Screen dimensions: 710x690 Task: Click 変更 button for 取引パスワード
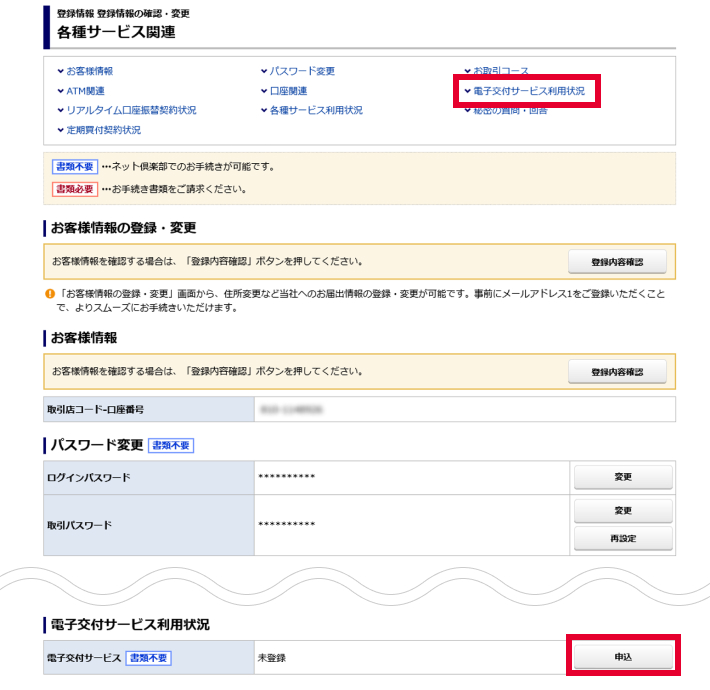(x=623, y=511)
